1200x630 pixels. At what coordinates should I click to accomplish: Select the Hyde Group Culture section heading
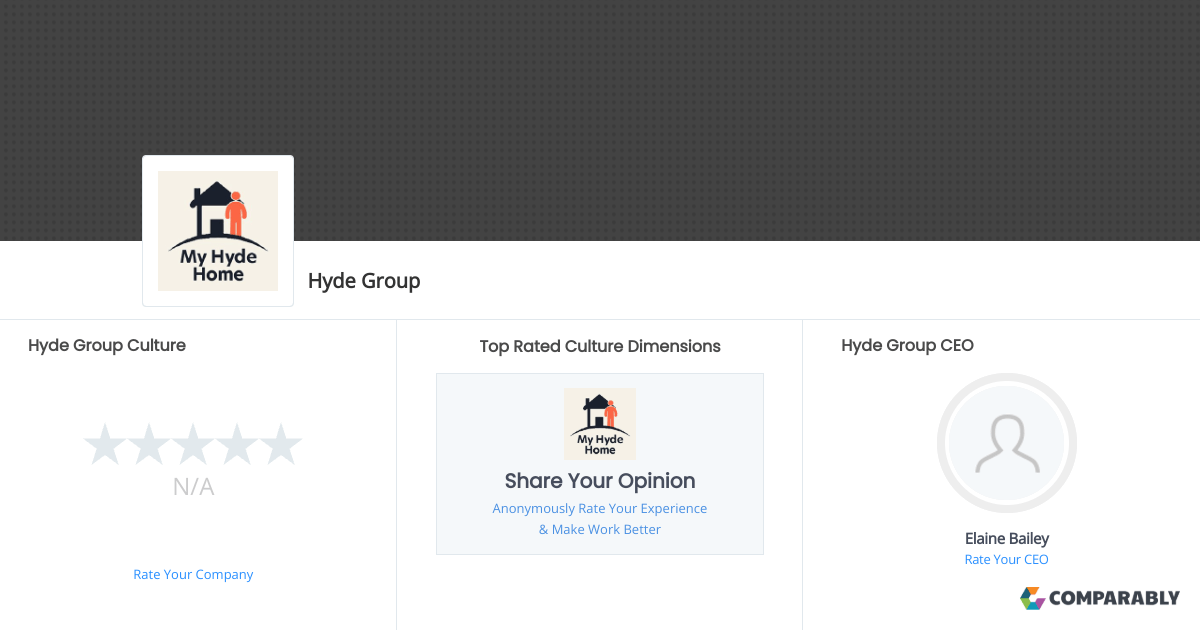pos(107,345)
